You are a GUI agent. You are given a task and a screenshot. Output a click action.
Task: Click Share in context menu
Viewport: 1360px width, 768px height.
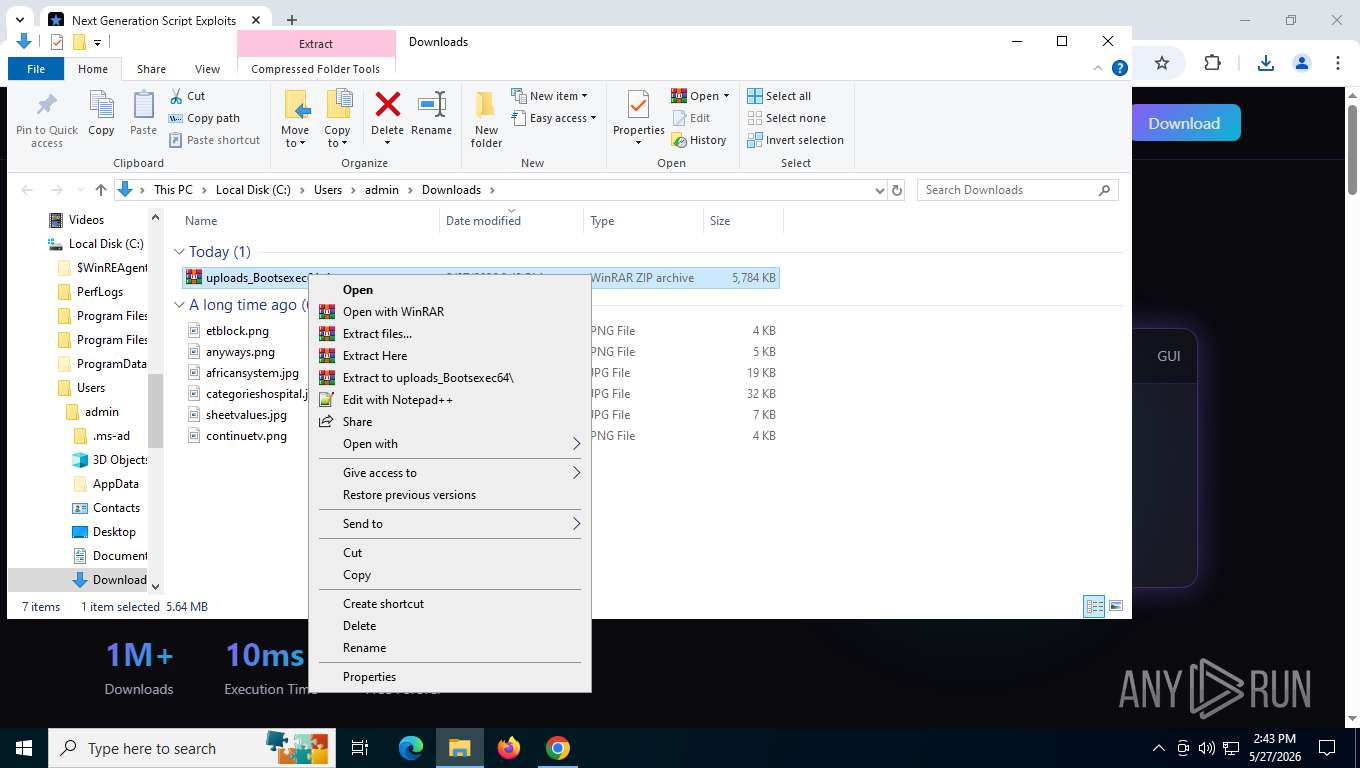449,422
